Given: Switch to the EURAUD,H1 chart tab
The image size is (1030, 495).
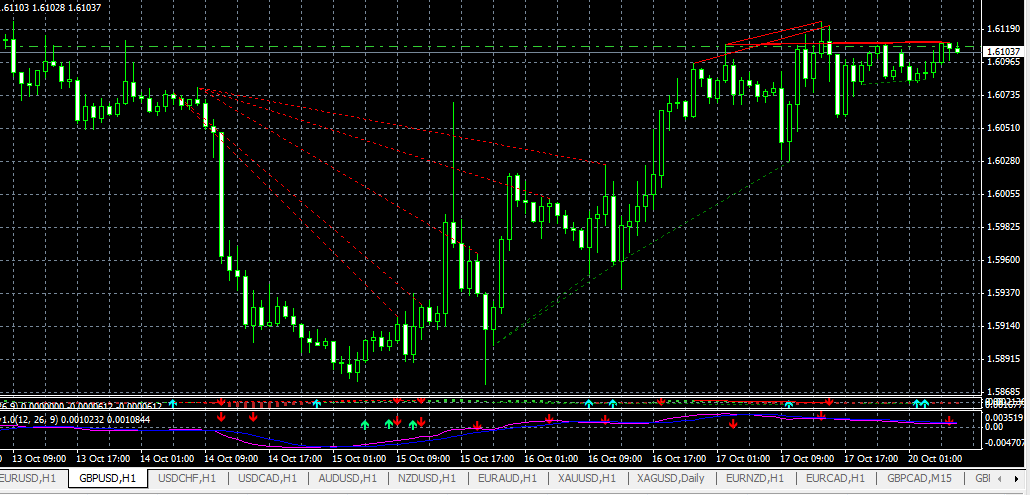Looking at the screenshot, I should click(x=508, y=478).
